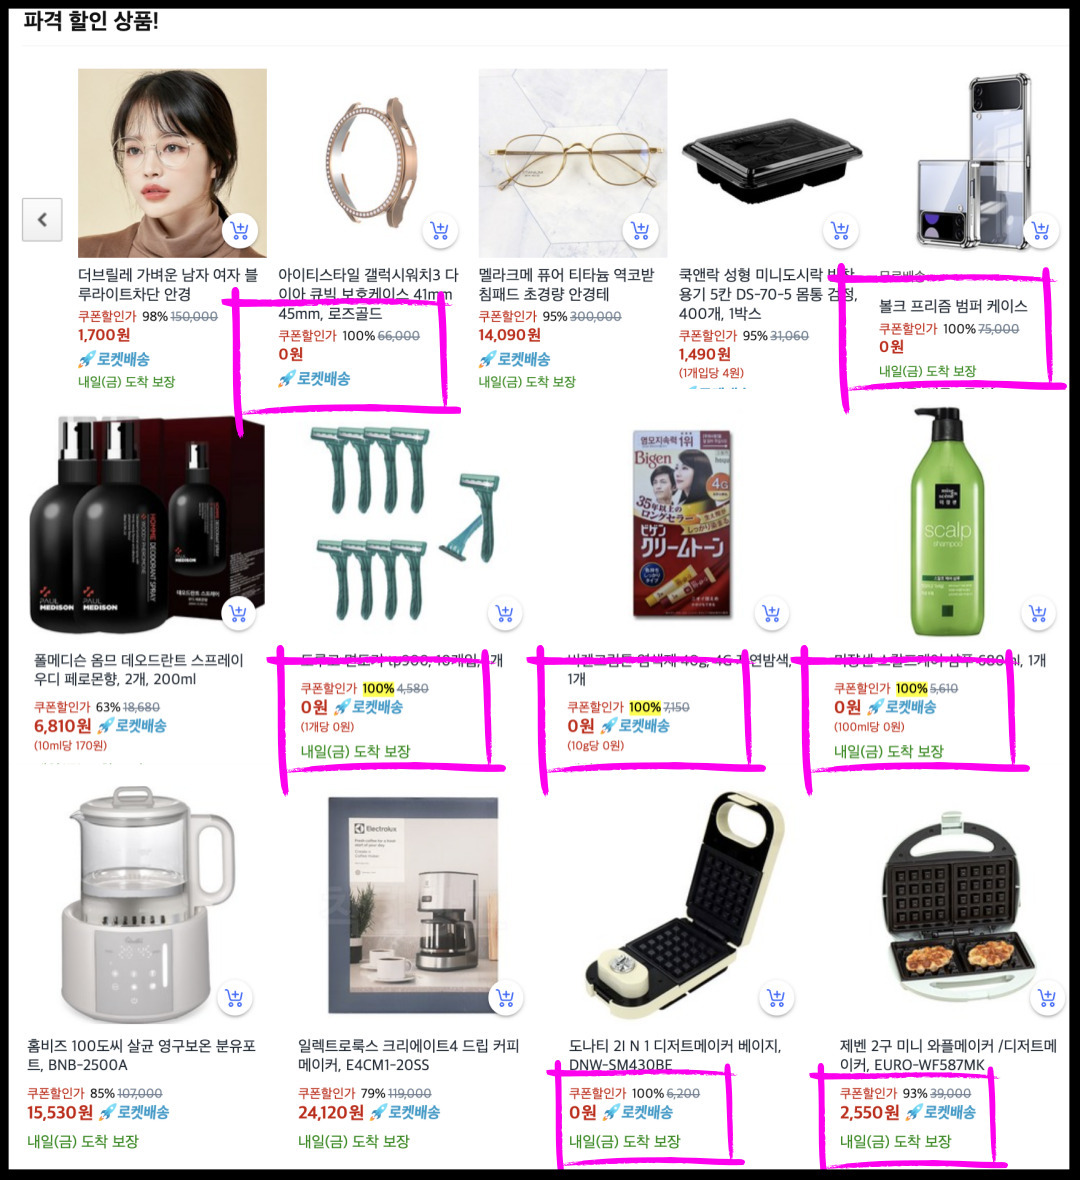Add beige dessert maker to cart
Screen dimensions: 1080x1180
click(x=777, y=998)
